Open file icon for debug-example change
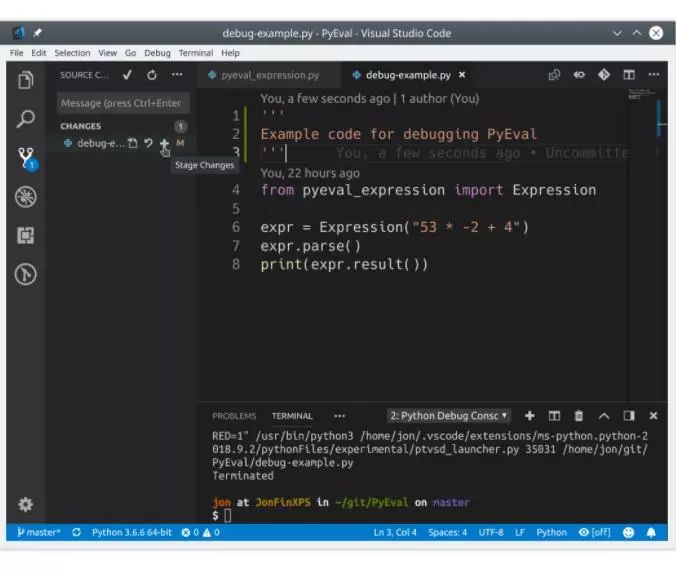This screenshot has width=676, height=570. pyautogui.click(x=133, y=143)
